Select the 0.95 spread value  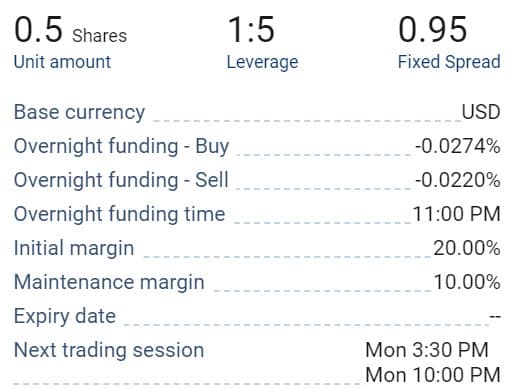pyautogui.click(x=433, y=30)
